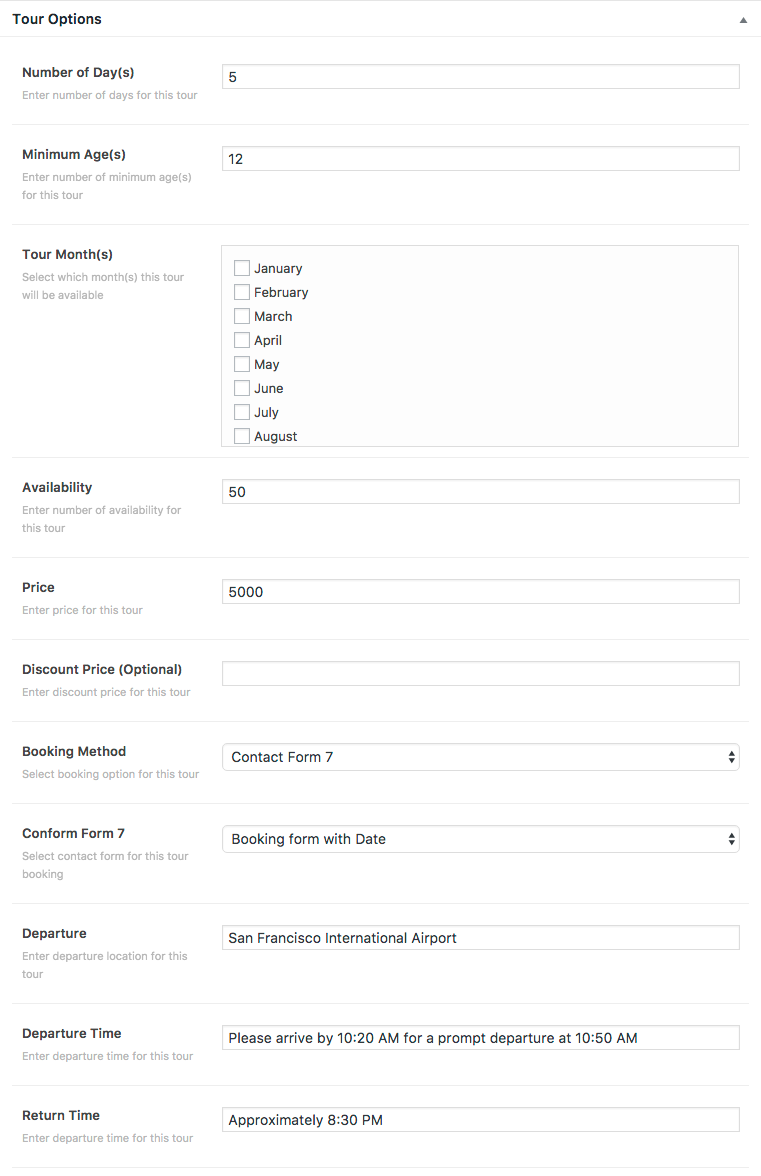Enable the March tour month
Image resolution: width=761 pixels, height=1176 pixels.
[241, 316]
